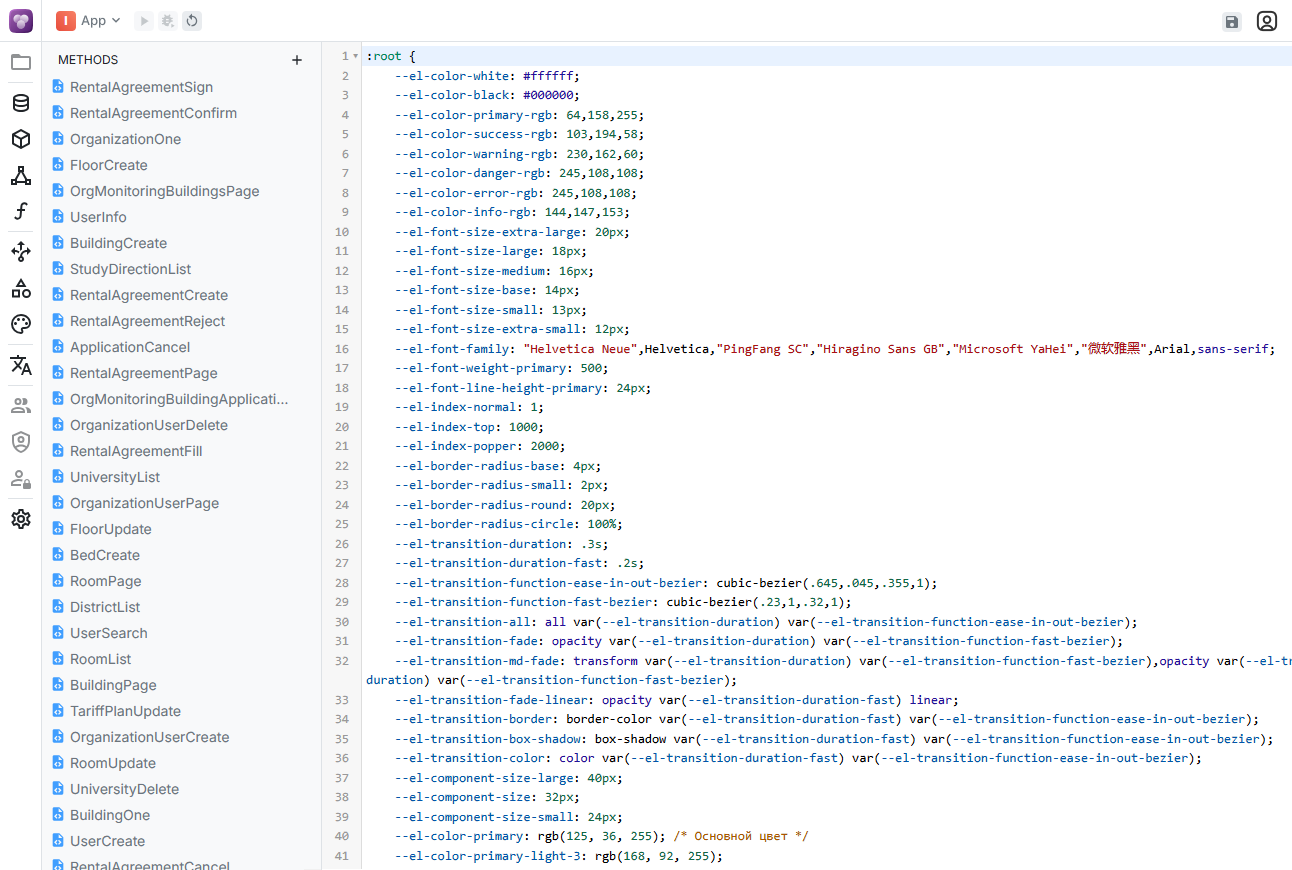The height and width of the screenshot is (870, 1292).
Task: Open the database section in the sidebar
Action: click(x=21, y=103)
